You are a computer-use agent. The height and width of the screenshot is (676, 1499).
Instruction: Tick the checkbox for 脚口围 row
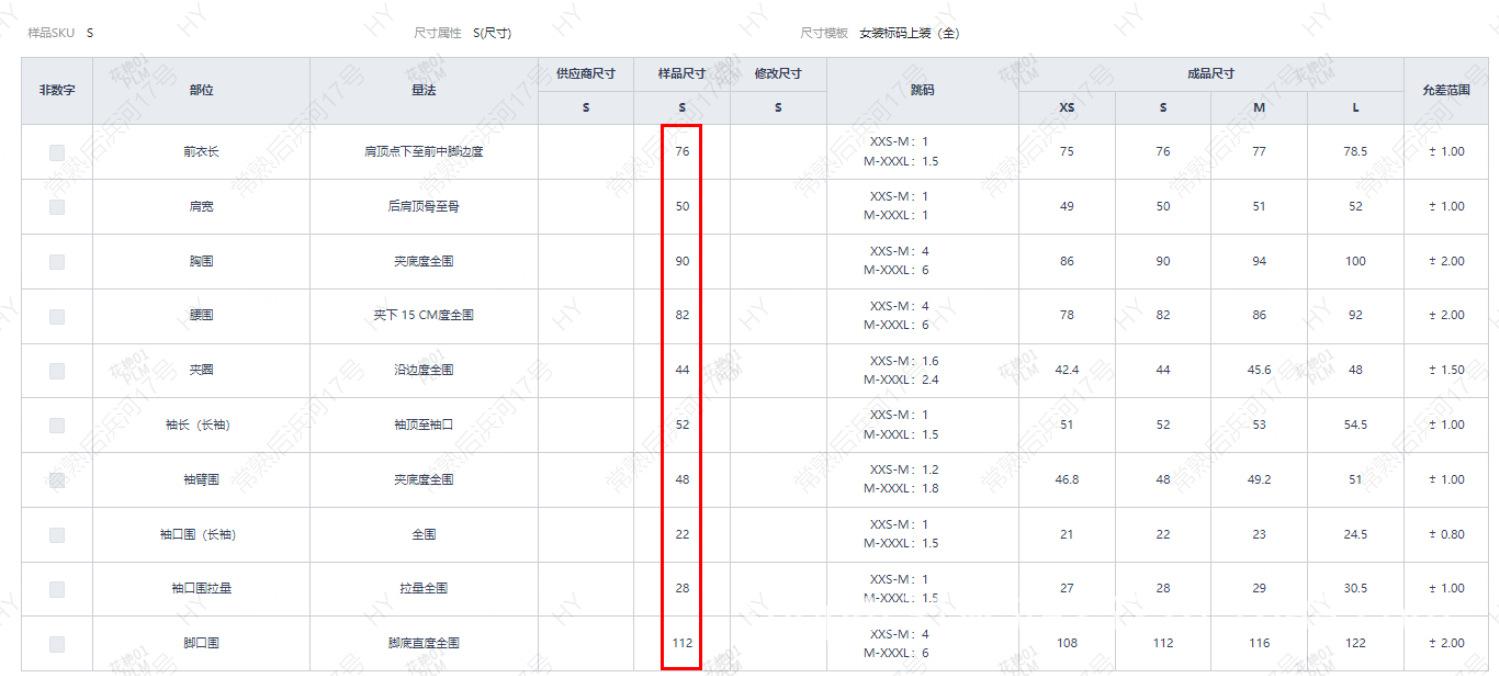[57, 643]
